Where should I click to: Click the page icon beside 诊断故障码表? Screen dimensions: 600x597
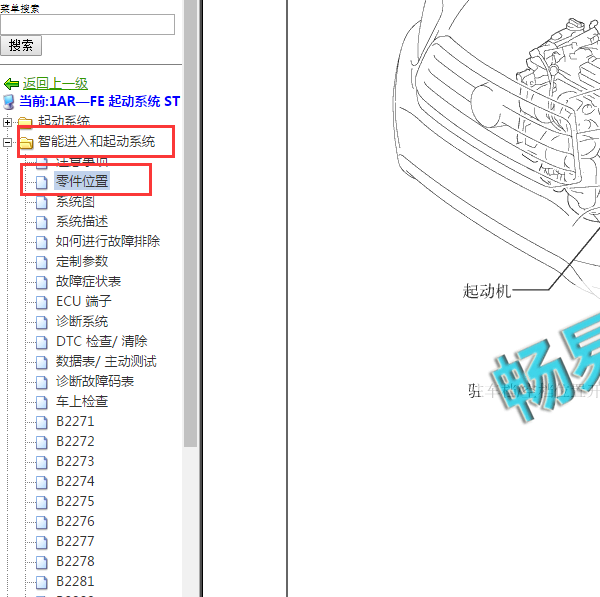coord(42,382)
